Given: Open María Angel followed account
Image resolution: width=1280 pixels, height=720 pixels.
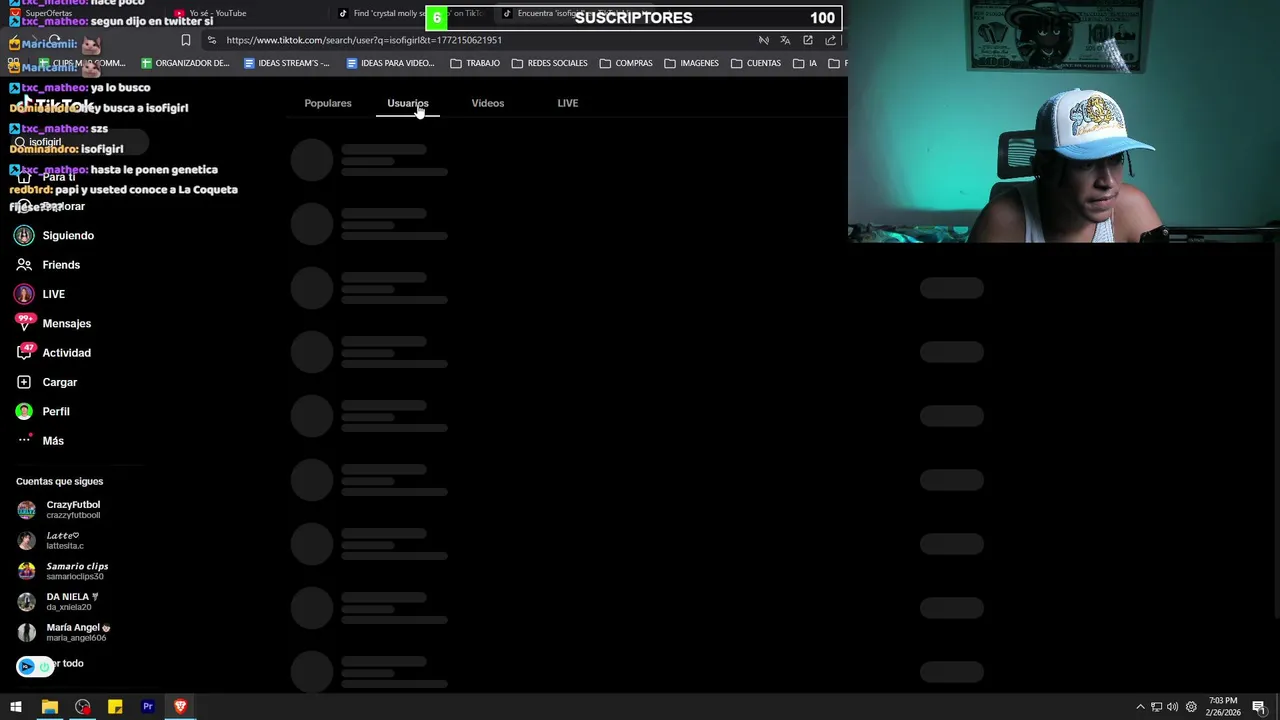Looking at the screenshot, I should 64,632.
